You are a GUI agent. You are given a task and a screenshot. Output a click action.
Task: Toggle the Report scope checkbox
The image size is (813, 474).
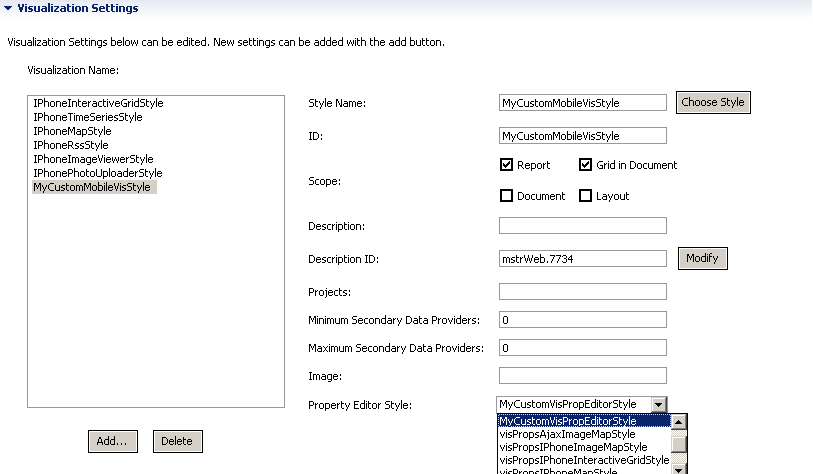507,165
